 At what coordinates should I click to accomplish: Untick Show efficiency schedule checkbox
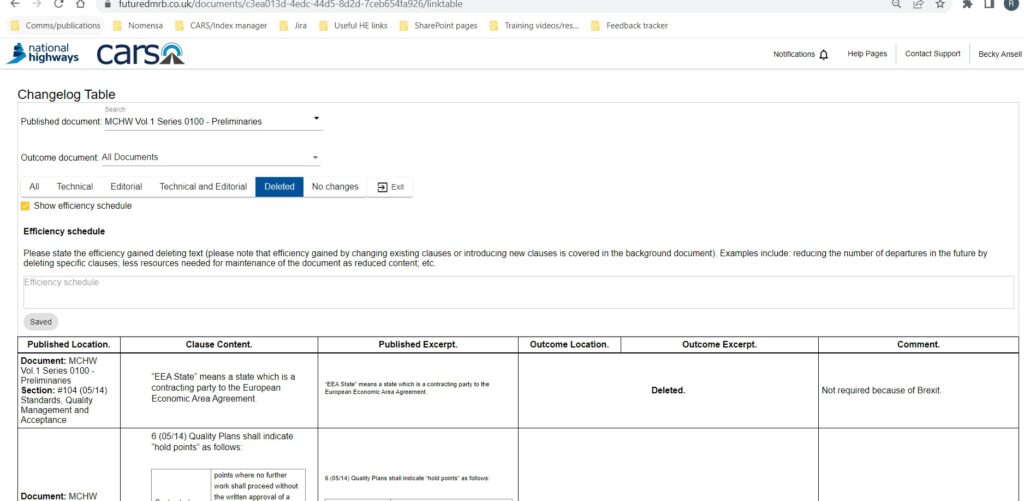coord(25,206)
